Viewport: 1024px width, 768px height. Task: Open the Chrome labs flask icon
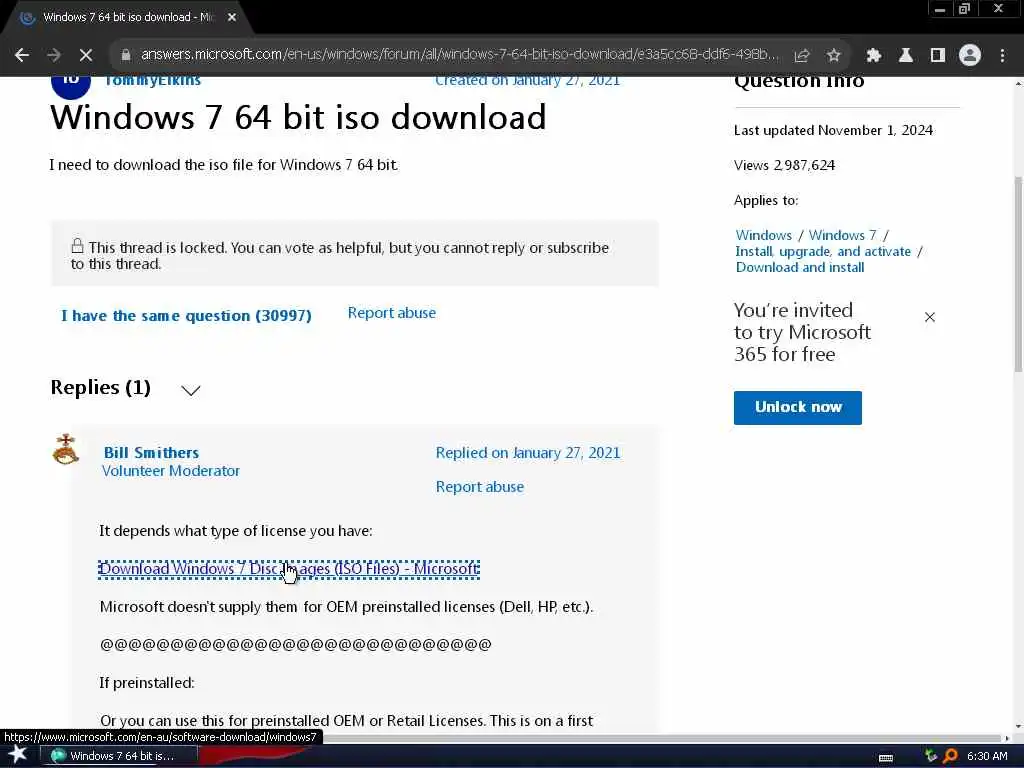[906, 56]
